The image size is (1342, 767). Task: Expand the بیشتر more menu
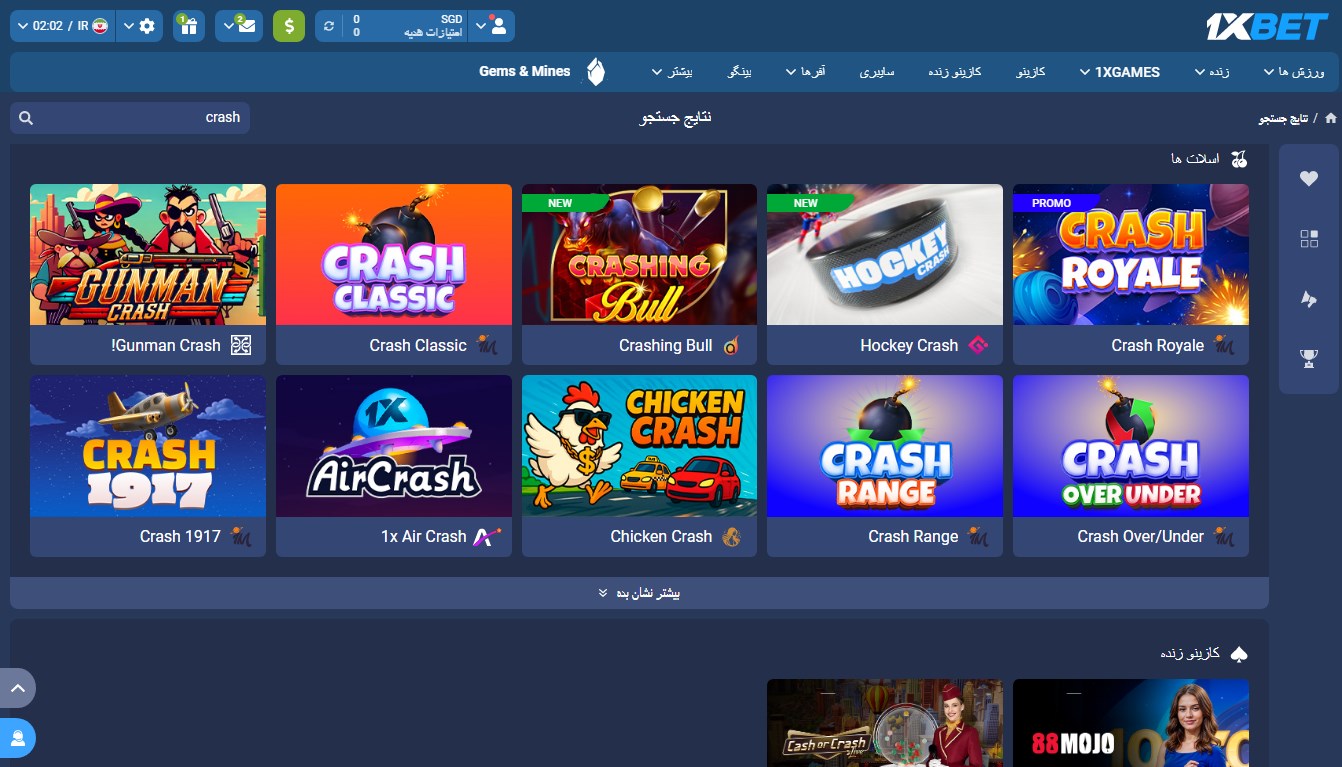click(672, 72)
